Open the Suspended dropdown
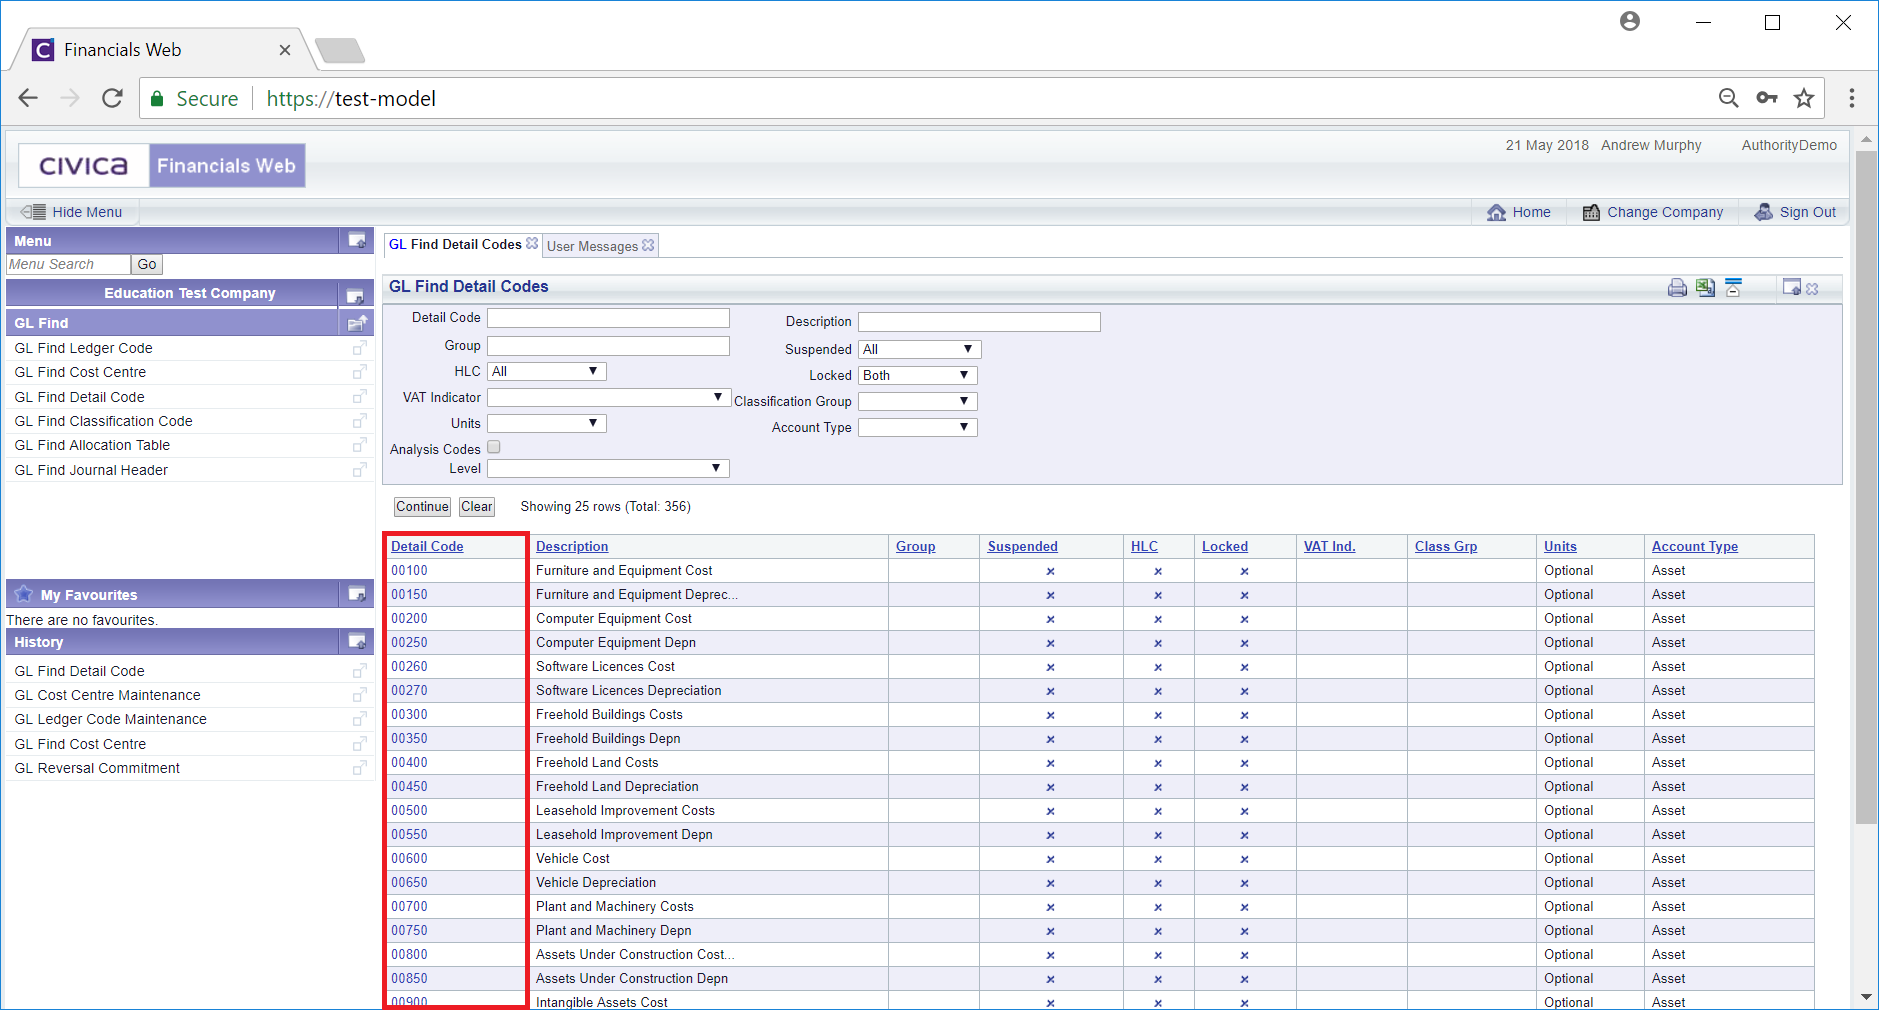 [920, 349]
